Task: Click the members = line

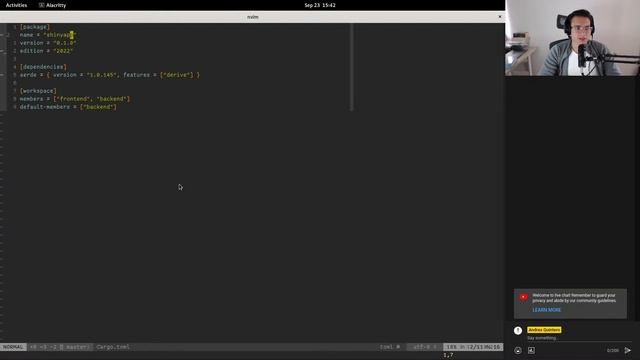Action: pos(75,99)
